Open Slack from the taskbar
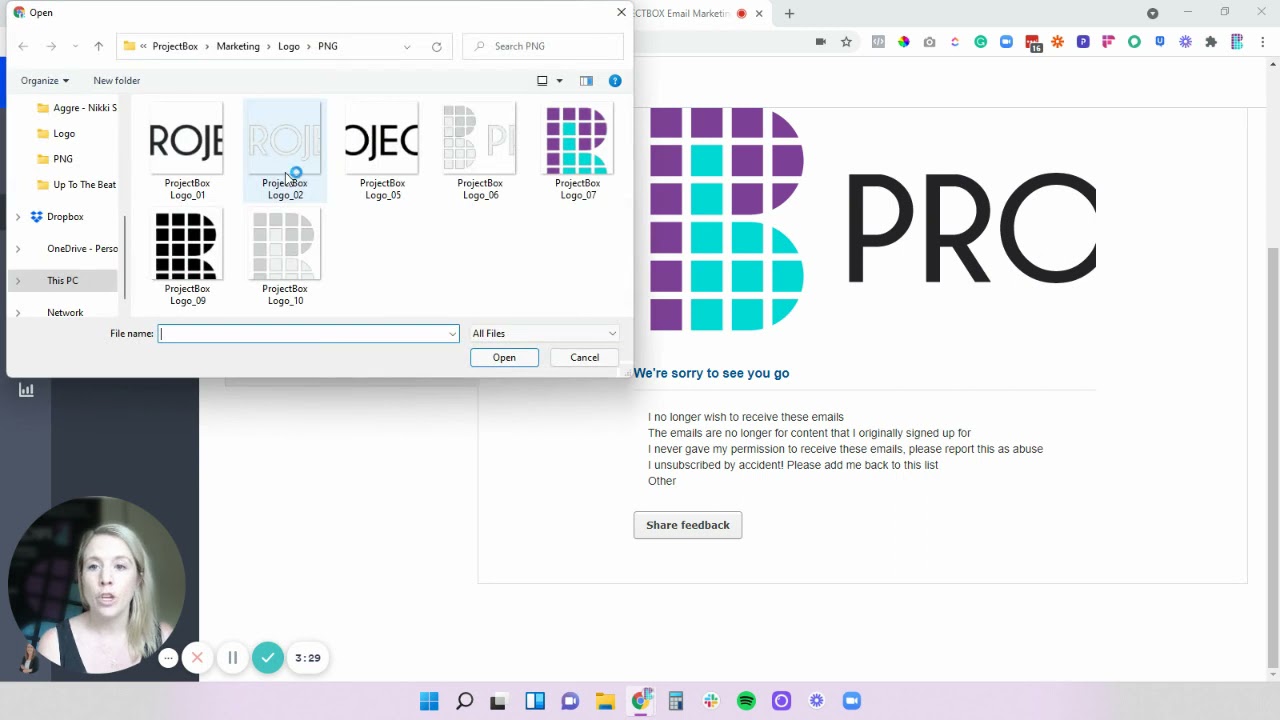Screen dimensions: 1280x720 coord(711,701)
